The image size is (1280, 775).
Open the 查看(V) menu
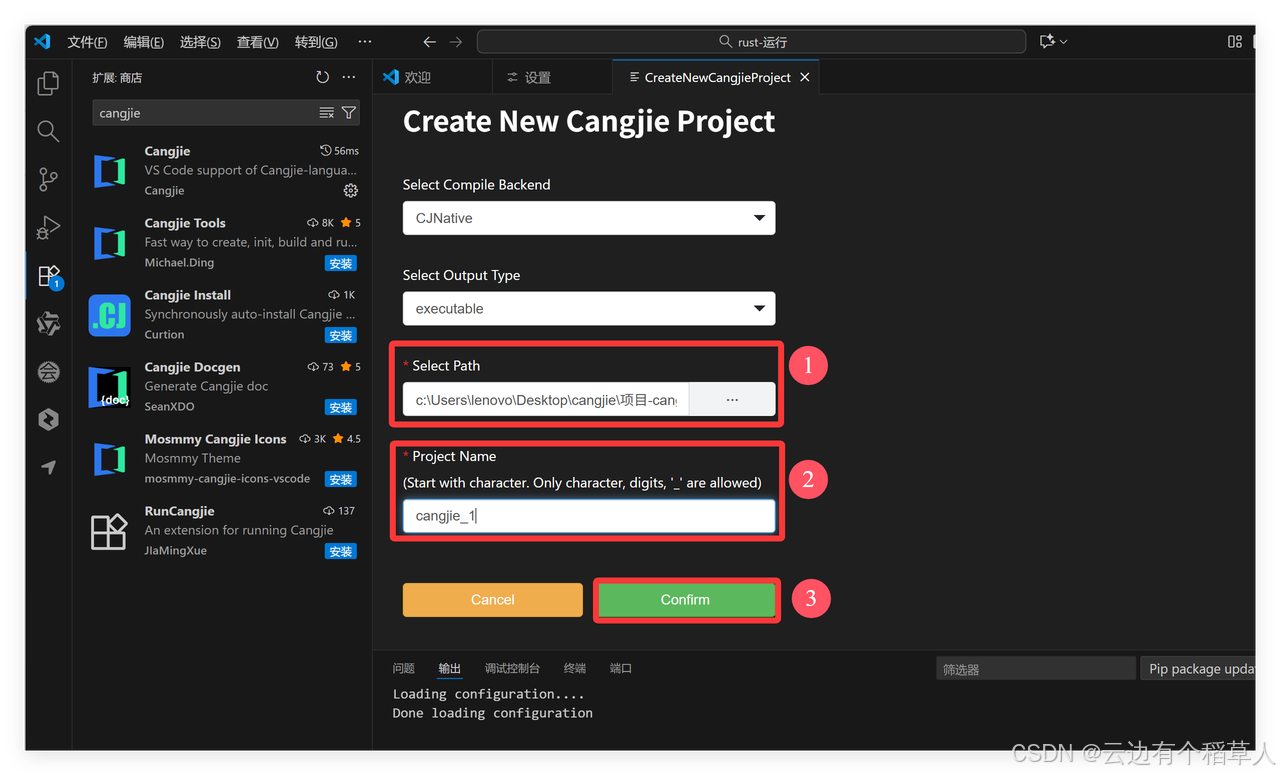point(257,42)
